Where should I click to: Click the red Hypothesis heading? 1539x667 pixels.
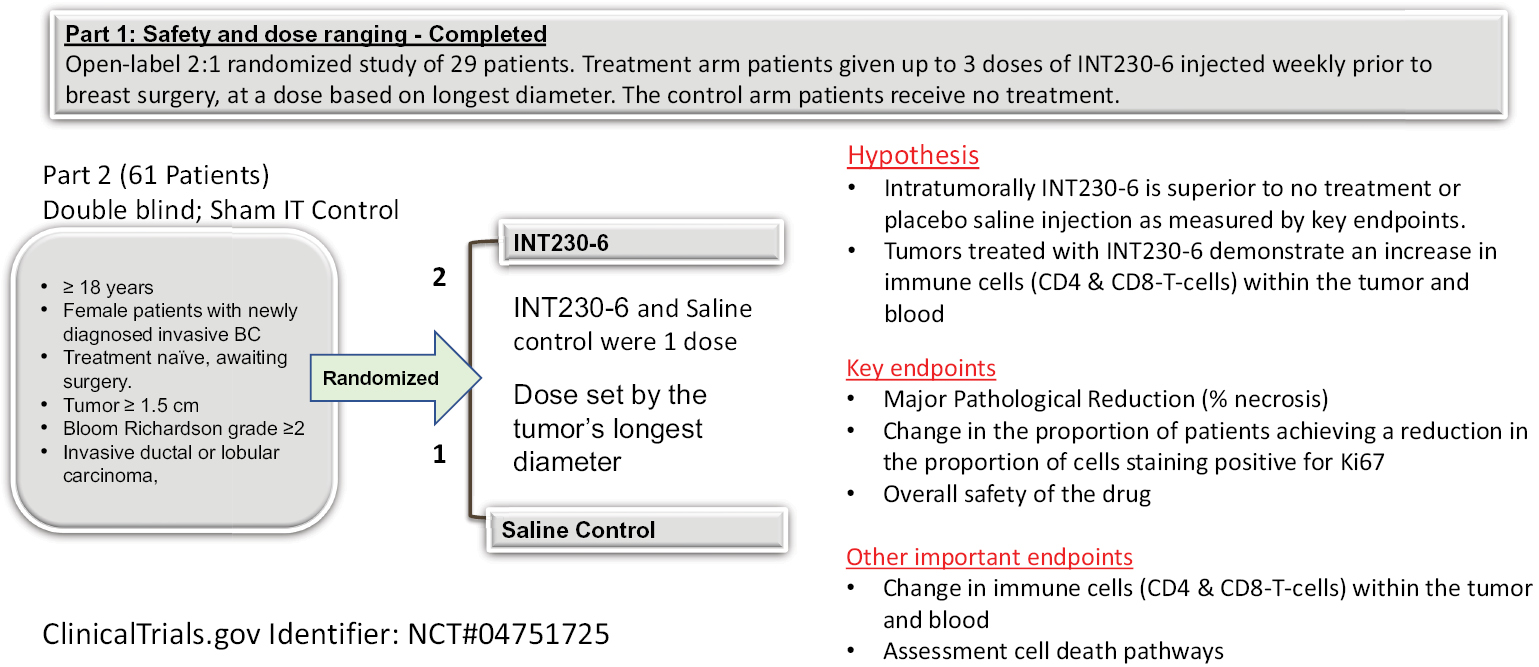913,156
